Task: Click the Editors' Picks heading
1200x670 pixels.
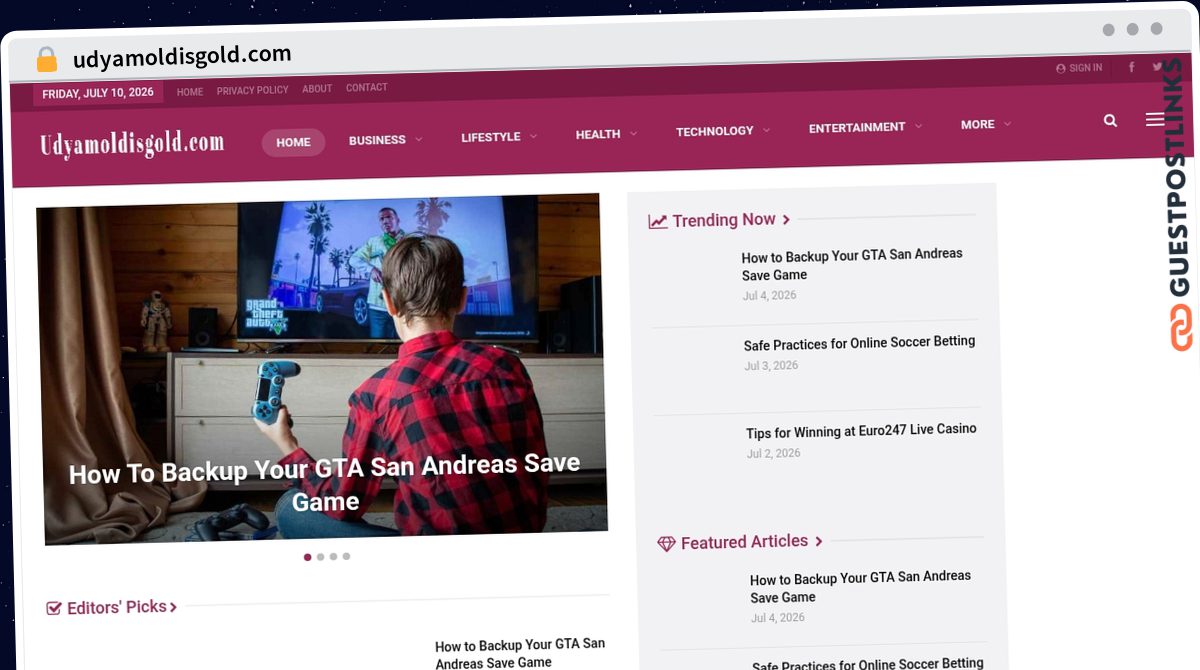Action: (x=116, y=607)
